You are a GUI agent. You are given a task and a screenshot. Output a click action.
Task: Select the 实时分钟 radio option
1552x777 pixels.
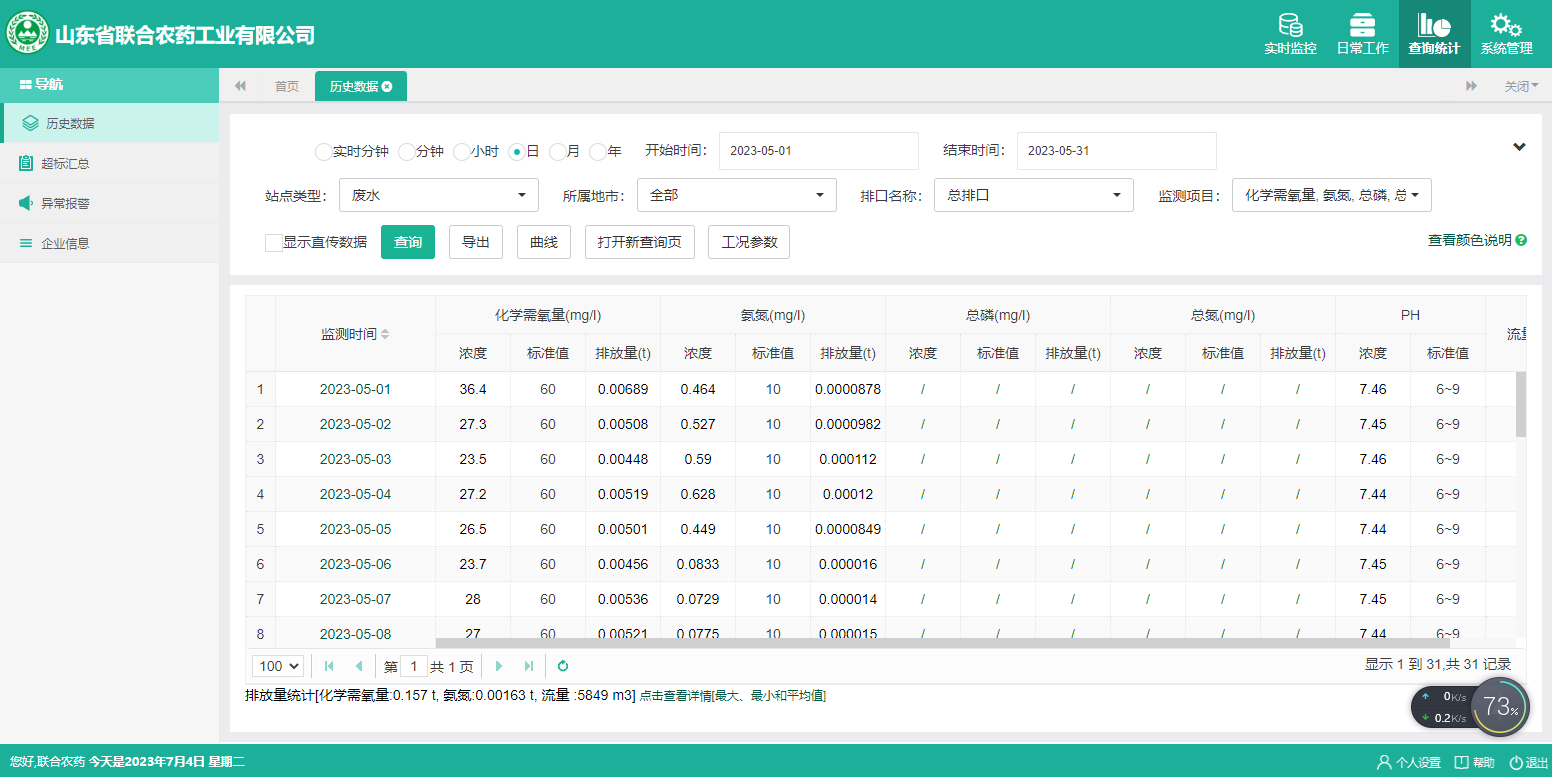point(323,152)
